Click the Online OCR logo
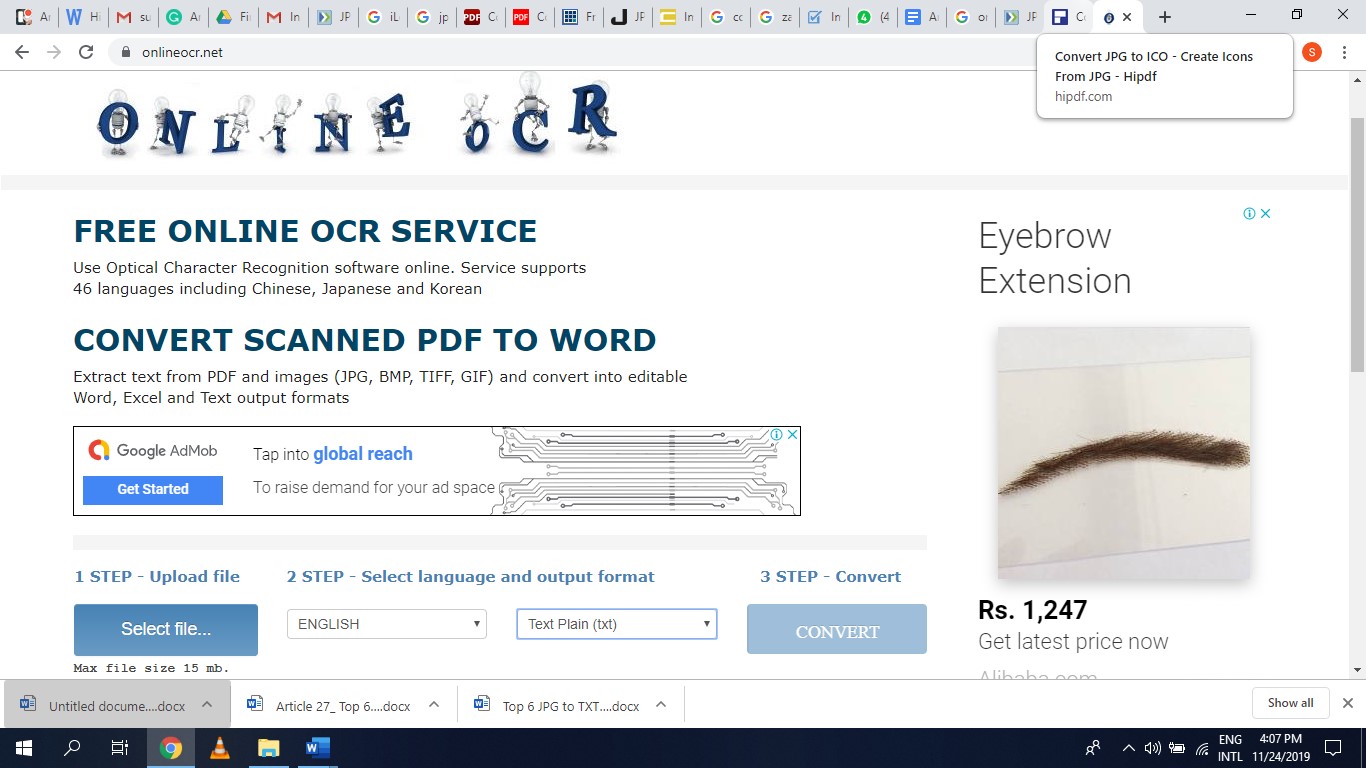 tap(358, 117)
